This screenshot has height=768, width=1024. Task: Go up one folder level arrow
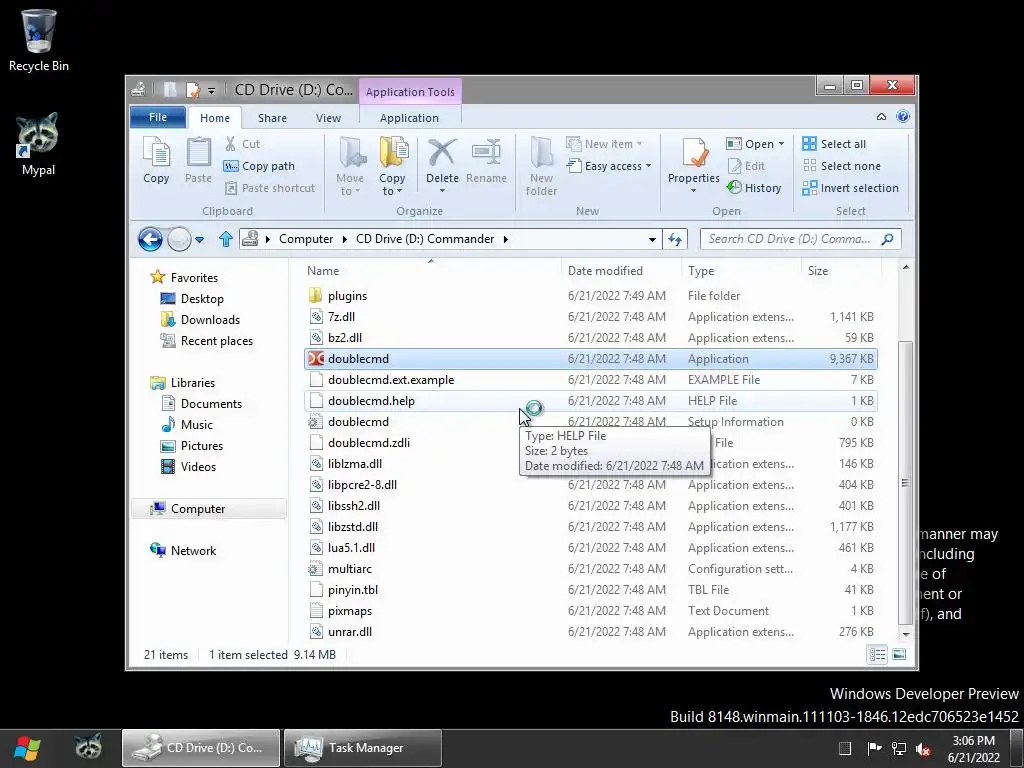[x=226, y=239]
